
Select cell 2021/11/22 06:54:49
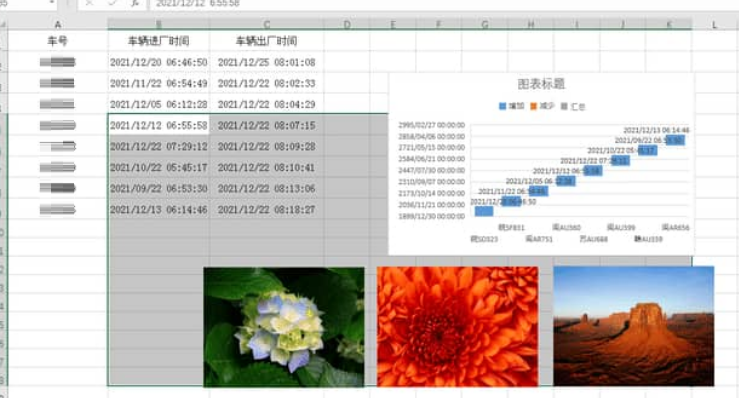pyautogui.click(x=158, y=83)
